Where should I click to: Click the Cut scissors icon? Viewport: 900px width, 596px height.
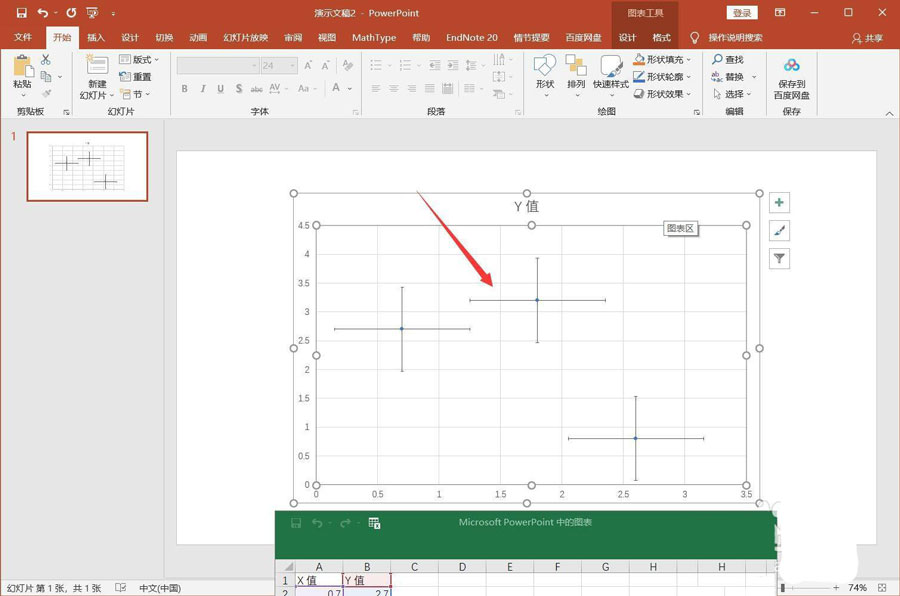(x=46, y=60)
